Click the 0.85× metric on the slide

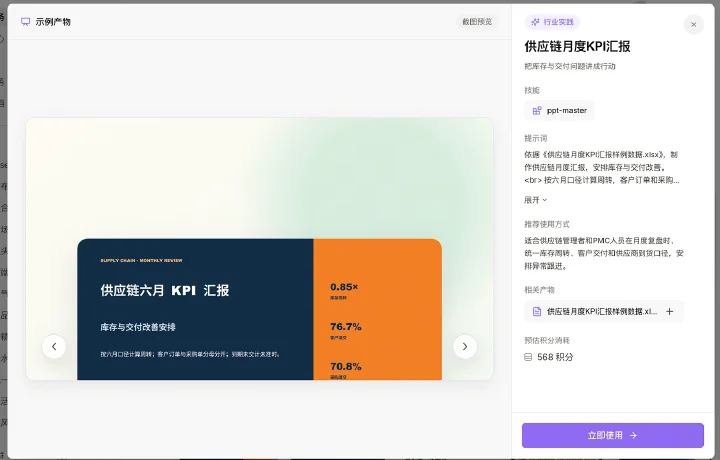point(344,287)
